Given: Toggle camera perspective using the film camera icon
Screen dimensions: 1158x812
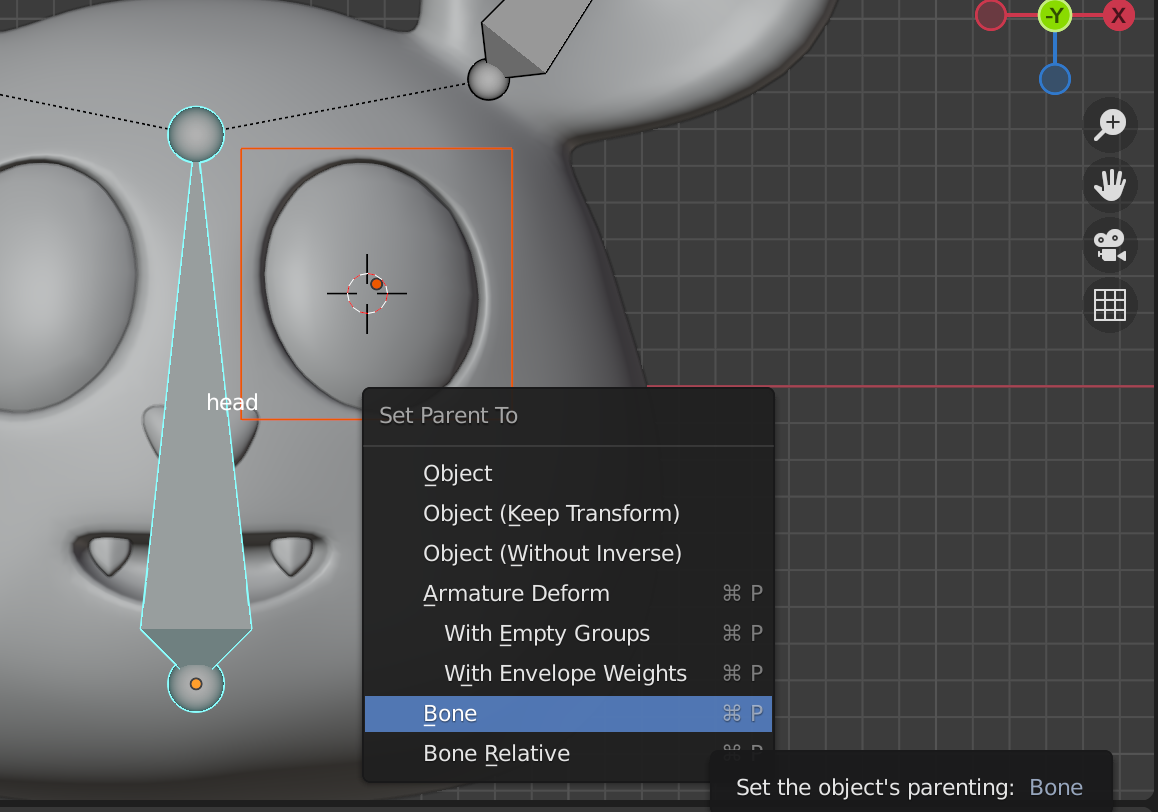Looking at the screenshot, I should point(1110,246).
